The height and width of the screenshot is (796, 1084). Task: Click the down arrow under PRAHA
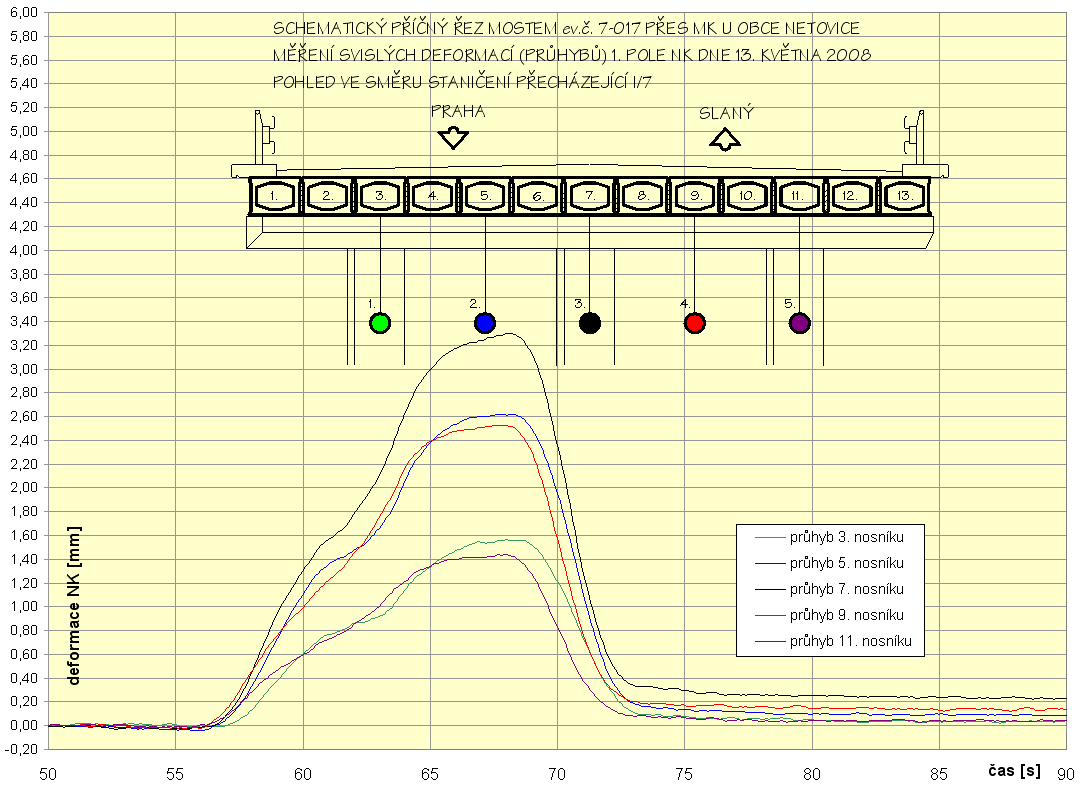coord(453,137)
